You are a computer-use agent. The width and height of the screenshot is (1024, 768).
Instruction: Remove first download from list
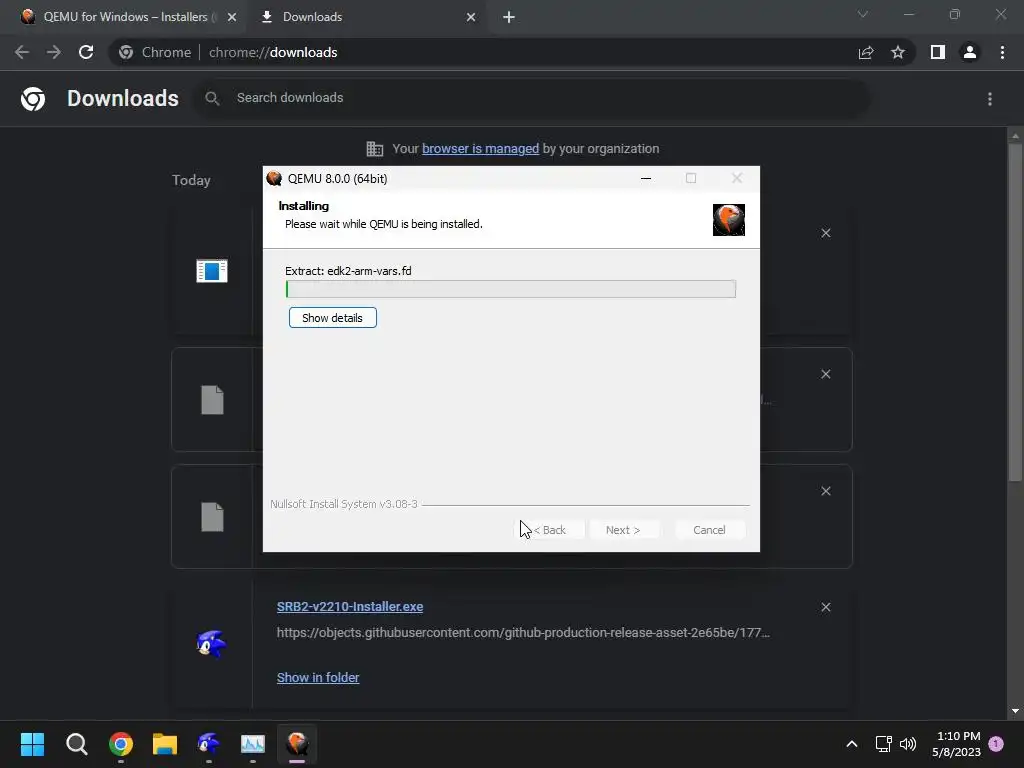[x=825, y=233]
